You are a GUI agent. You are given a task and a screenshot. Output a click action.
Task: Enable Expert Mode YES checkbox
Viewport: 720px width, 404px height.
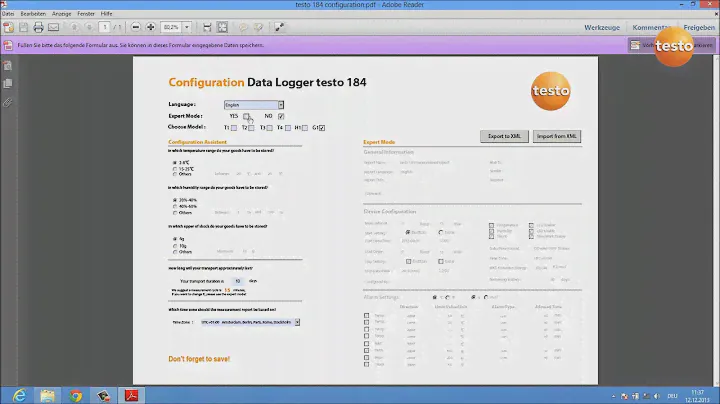click(247, 116)
